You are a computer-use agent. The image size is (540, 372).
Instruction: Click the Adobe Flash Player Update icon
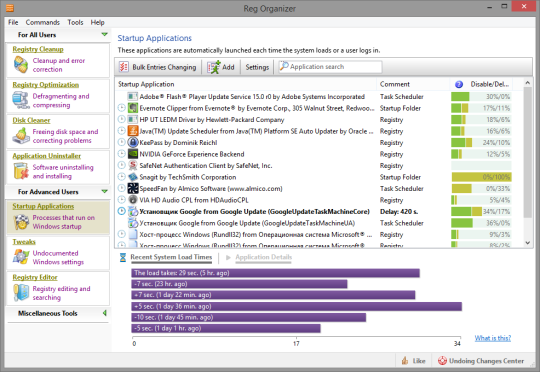pos(133,96)
